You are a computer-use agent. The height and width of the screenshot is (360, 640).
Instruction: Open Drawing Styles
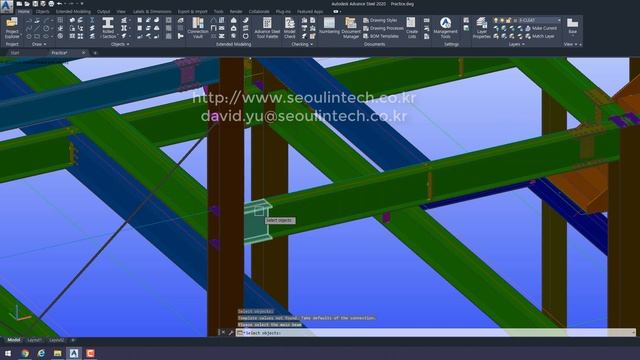pos(380,20)
